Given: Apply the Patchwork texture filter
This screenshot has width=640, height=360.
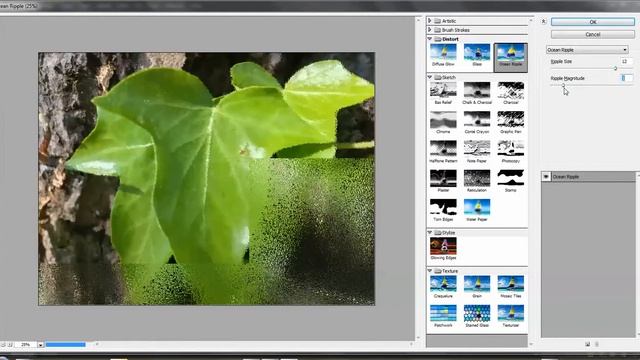Looking at the screenshot, I should pos(443,316).
